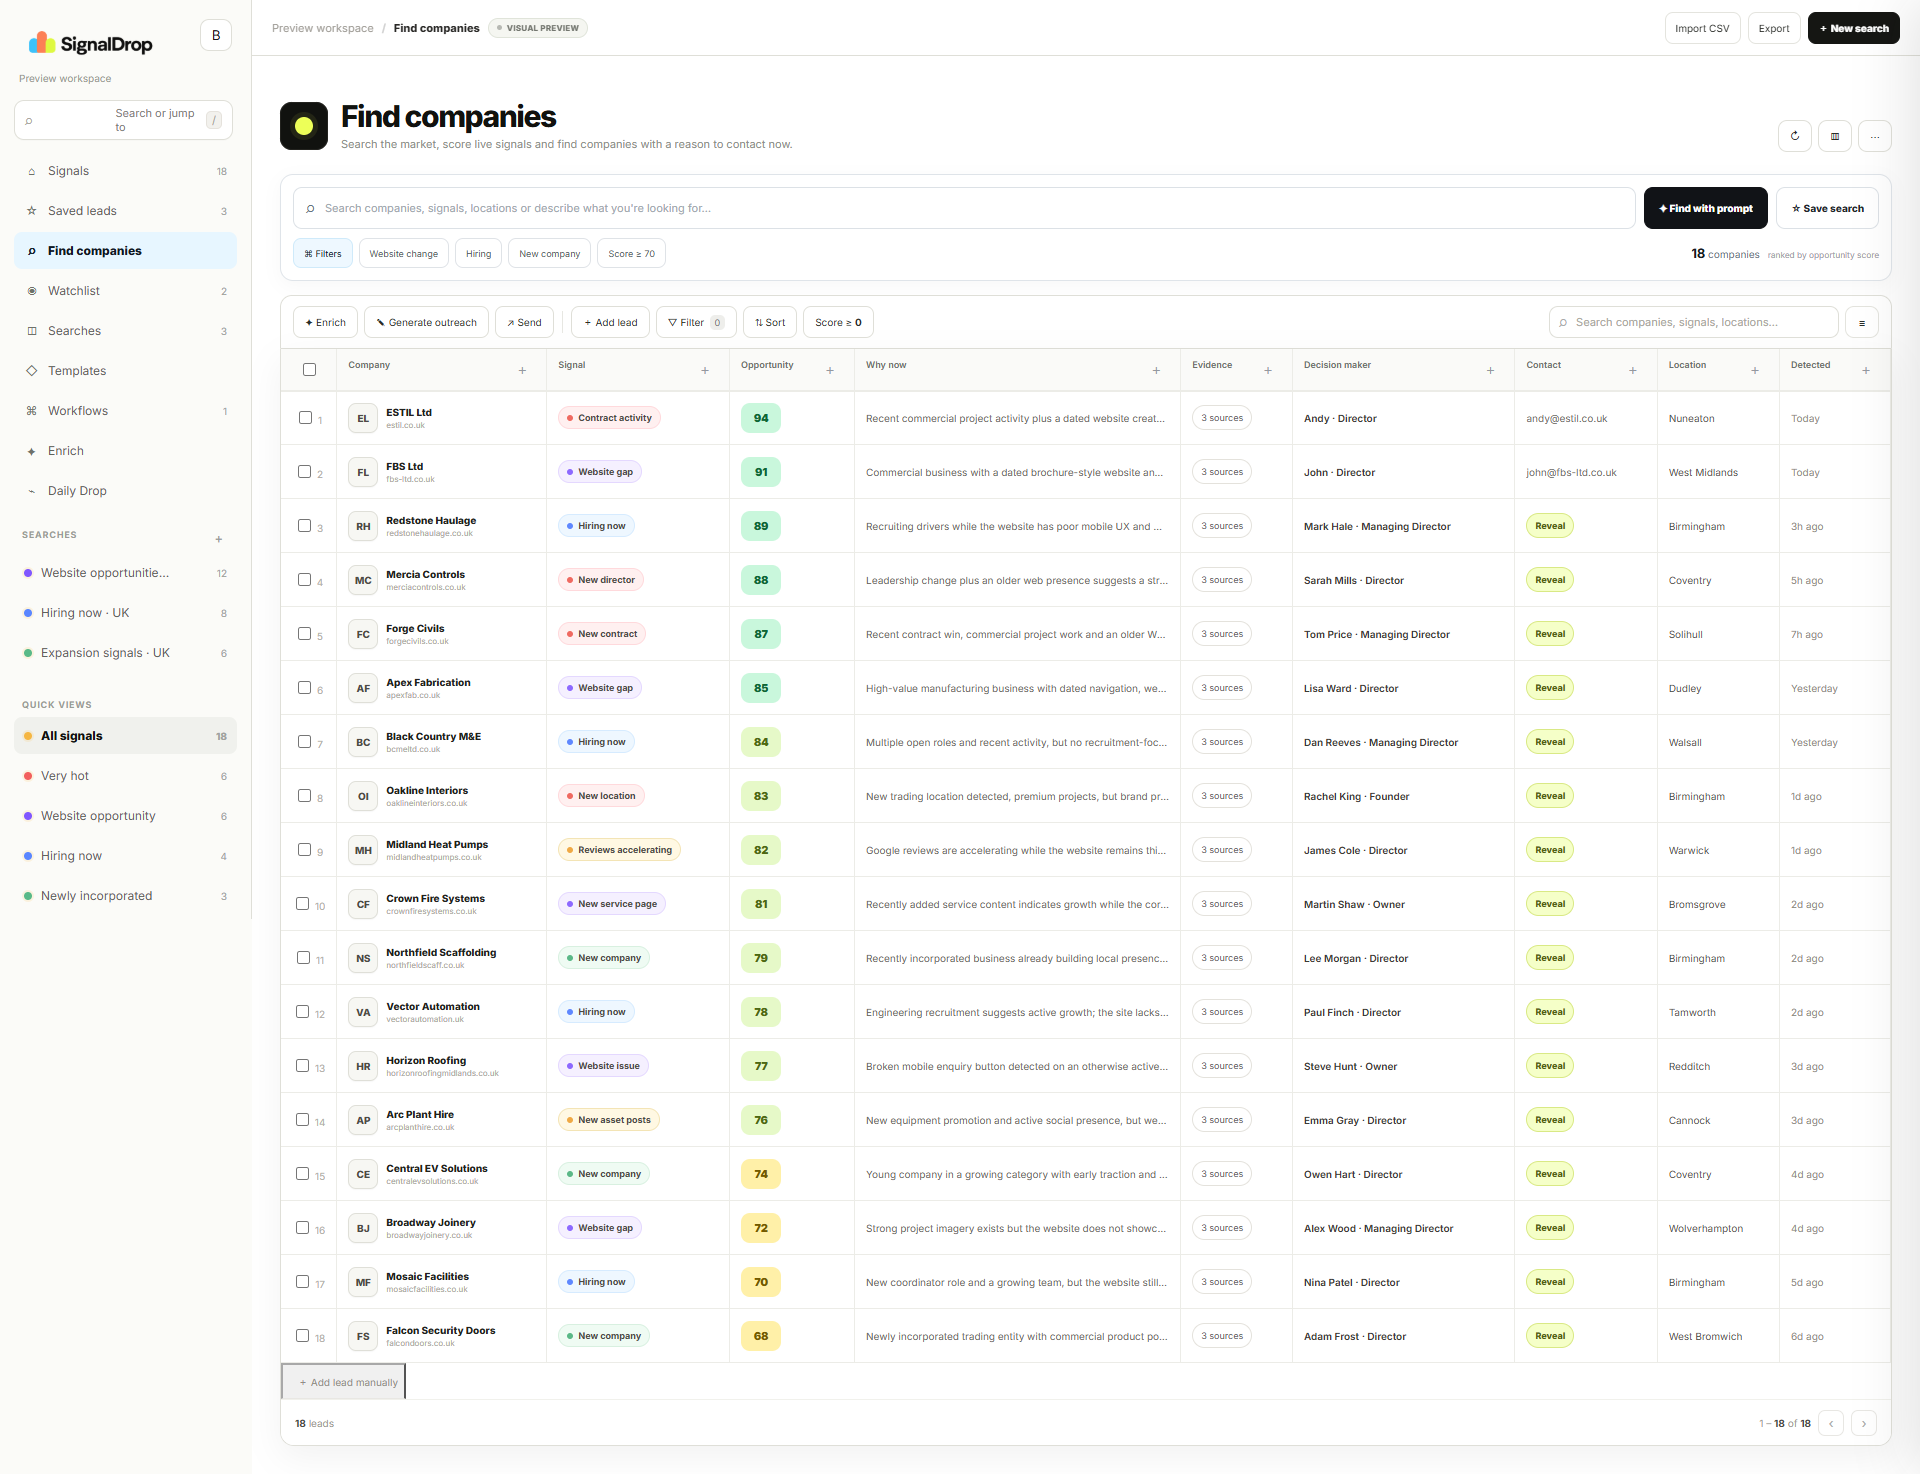Apply the Score ≥ 70 filter chip
Viewport: 1920px width, 1474px height.
[632, 253]
